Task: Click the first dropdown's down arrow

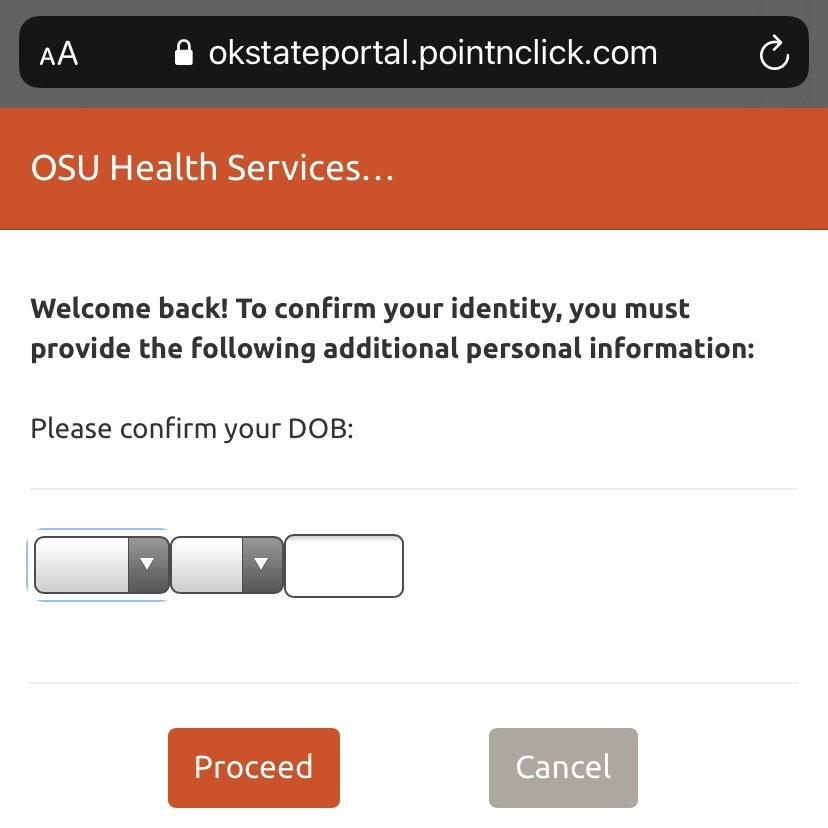Action: (x=148, y=565)
